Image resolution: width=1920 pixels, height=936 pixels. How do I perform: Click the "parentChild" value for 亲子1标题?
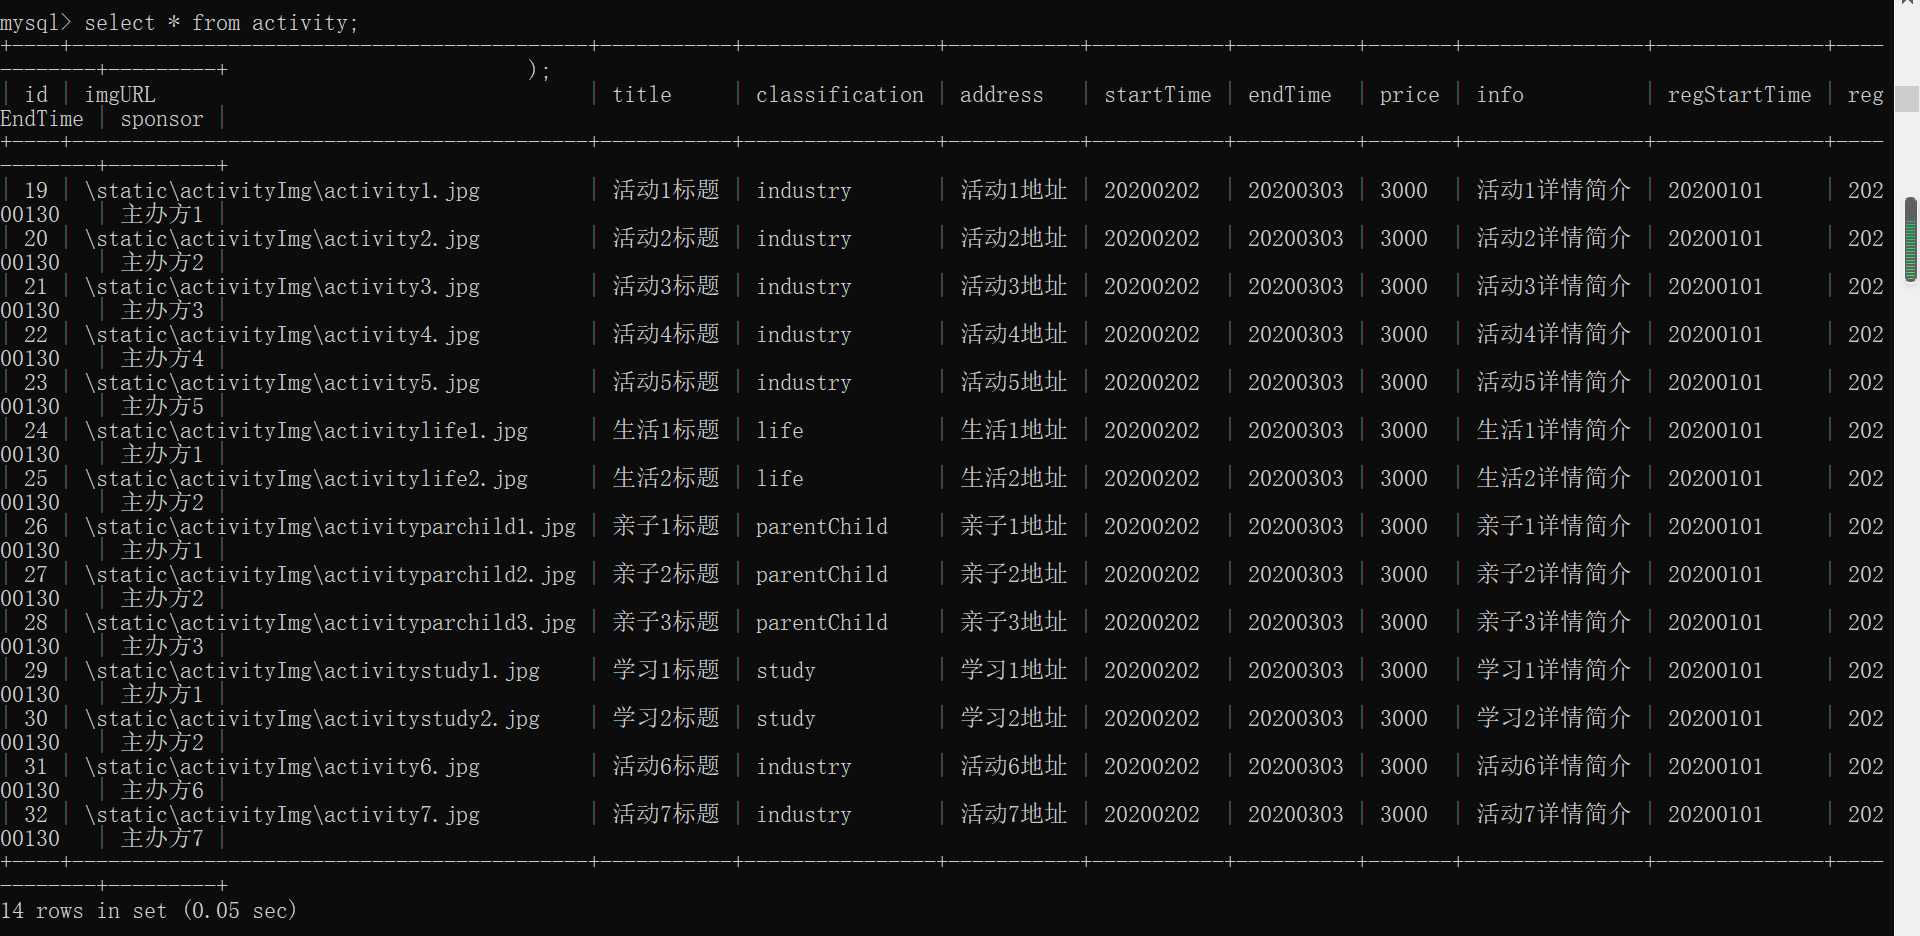pyautogui.click(x=822, y=526)
